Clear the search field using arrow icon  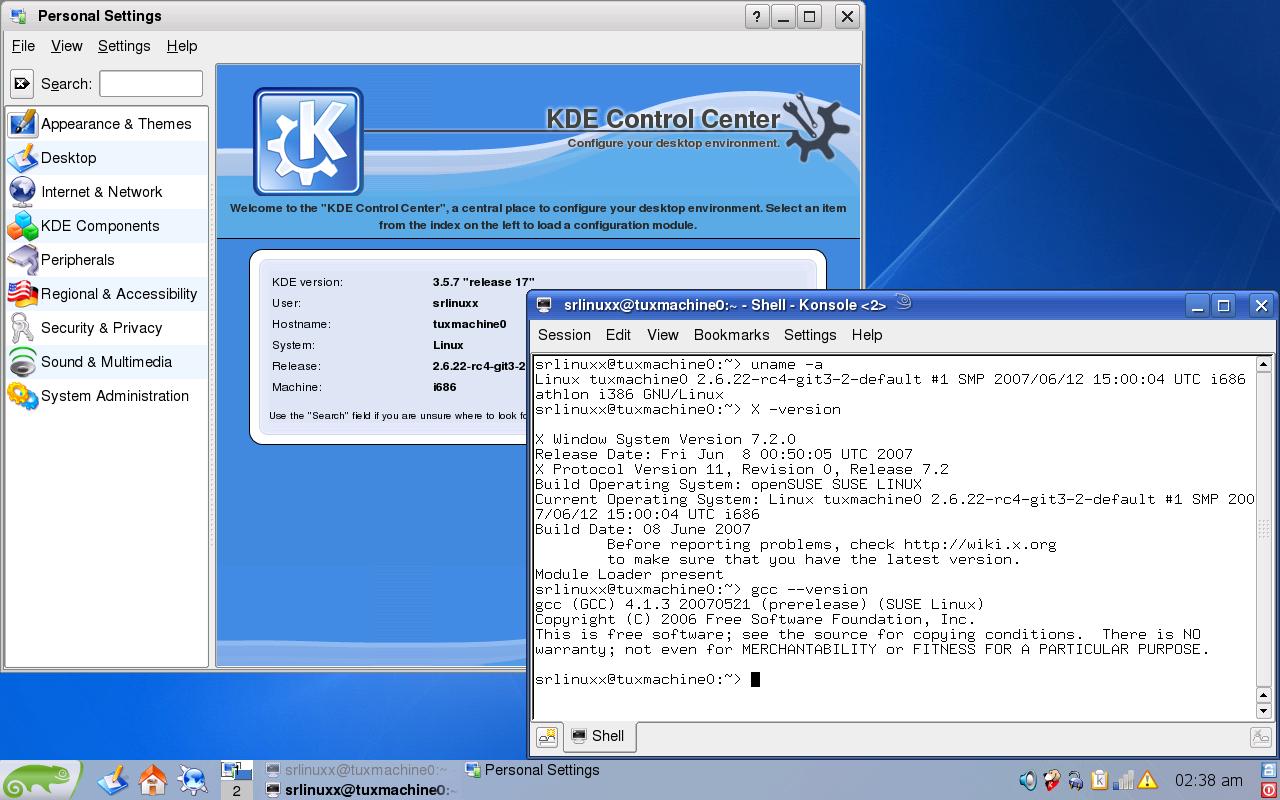(22, 84)
